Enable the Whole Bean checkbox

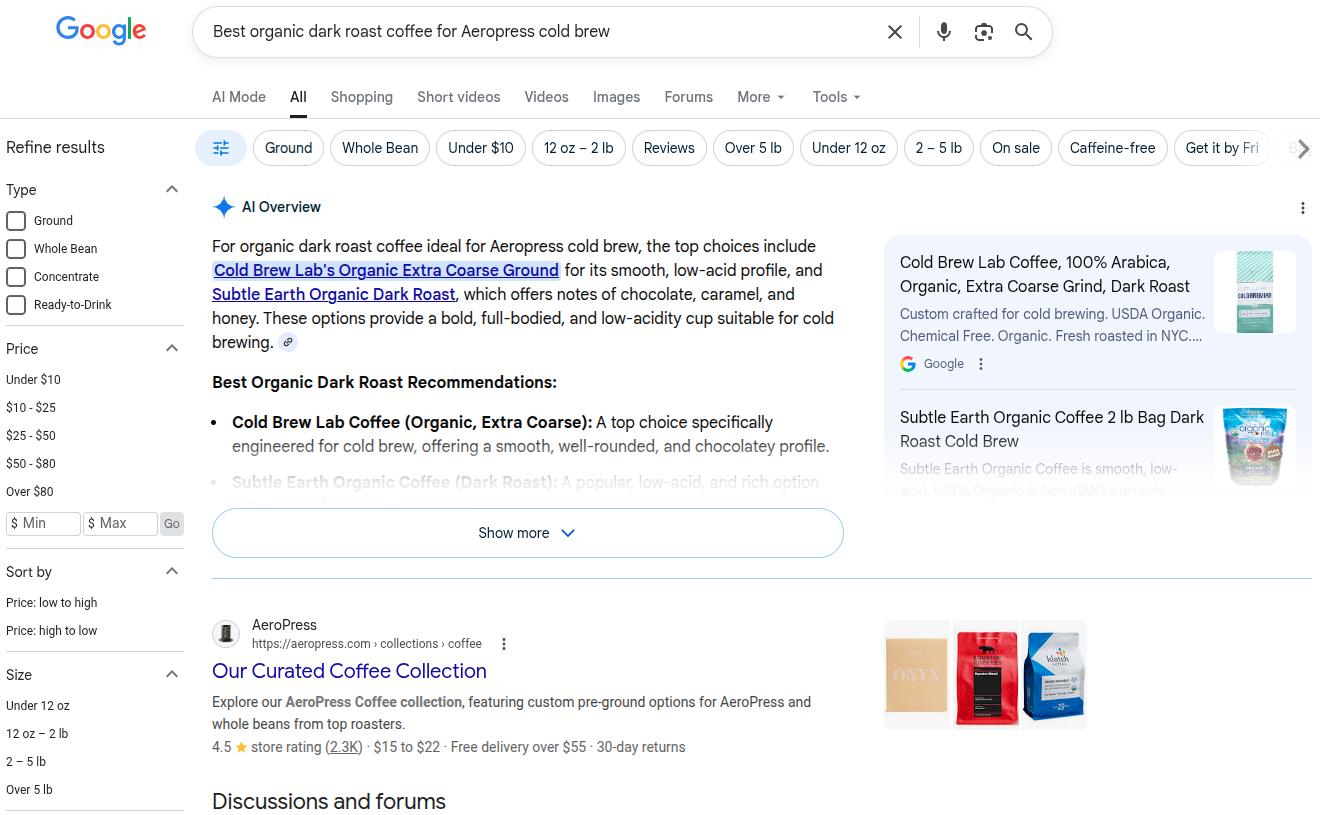16,249
